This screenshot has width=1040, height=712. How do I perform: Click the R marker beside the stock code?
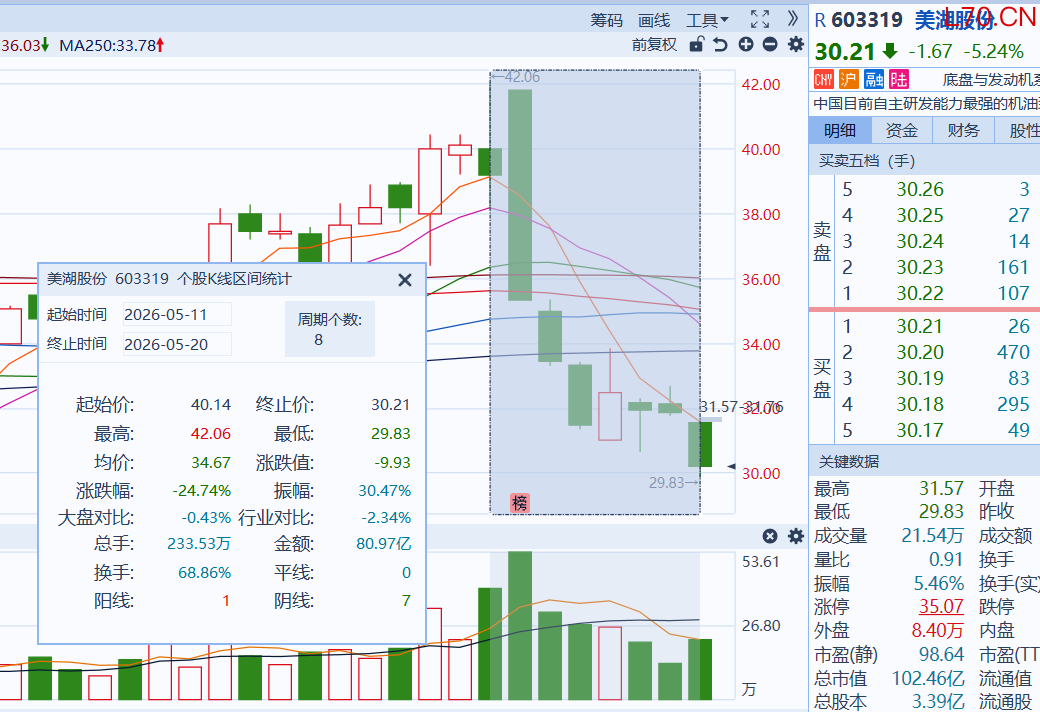coord(820,21)
